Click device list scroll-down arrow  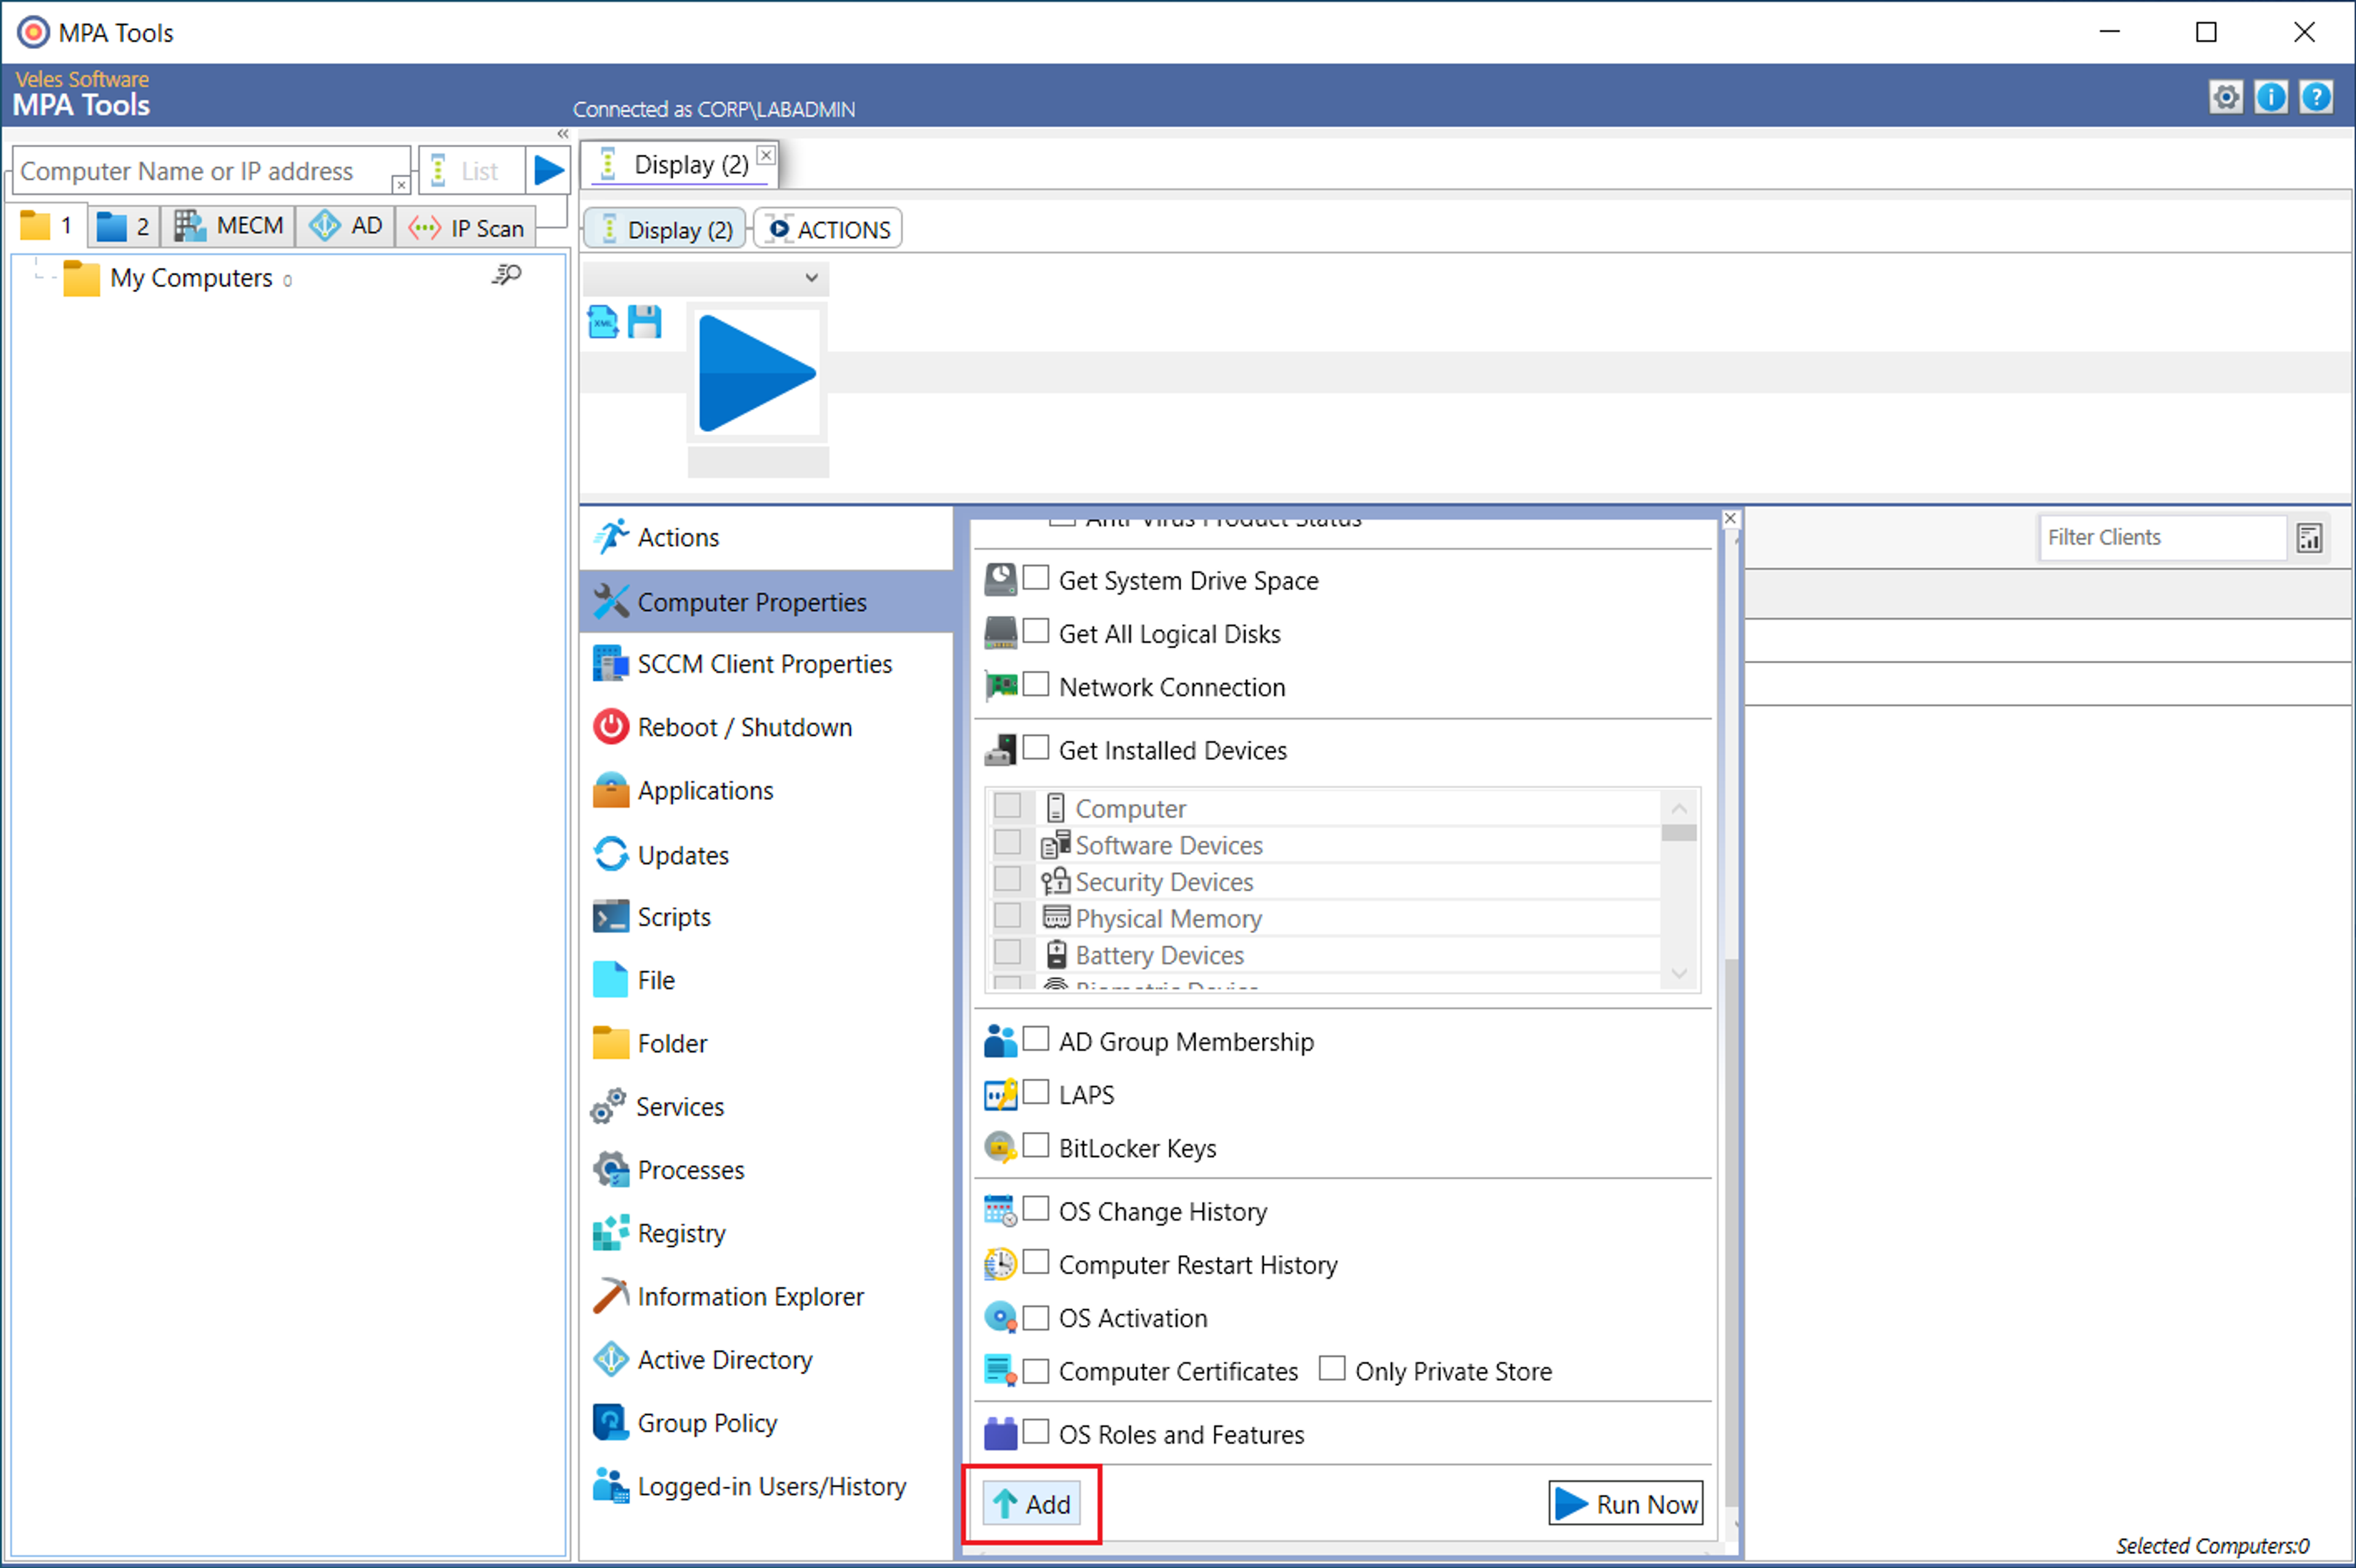pos(1679,974)
